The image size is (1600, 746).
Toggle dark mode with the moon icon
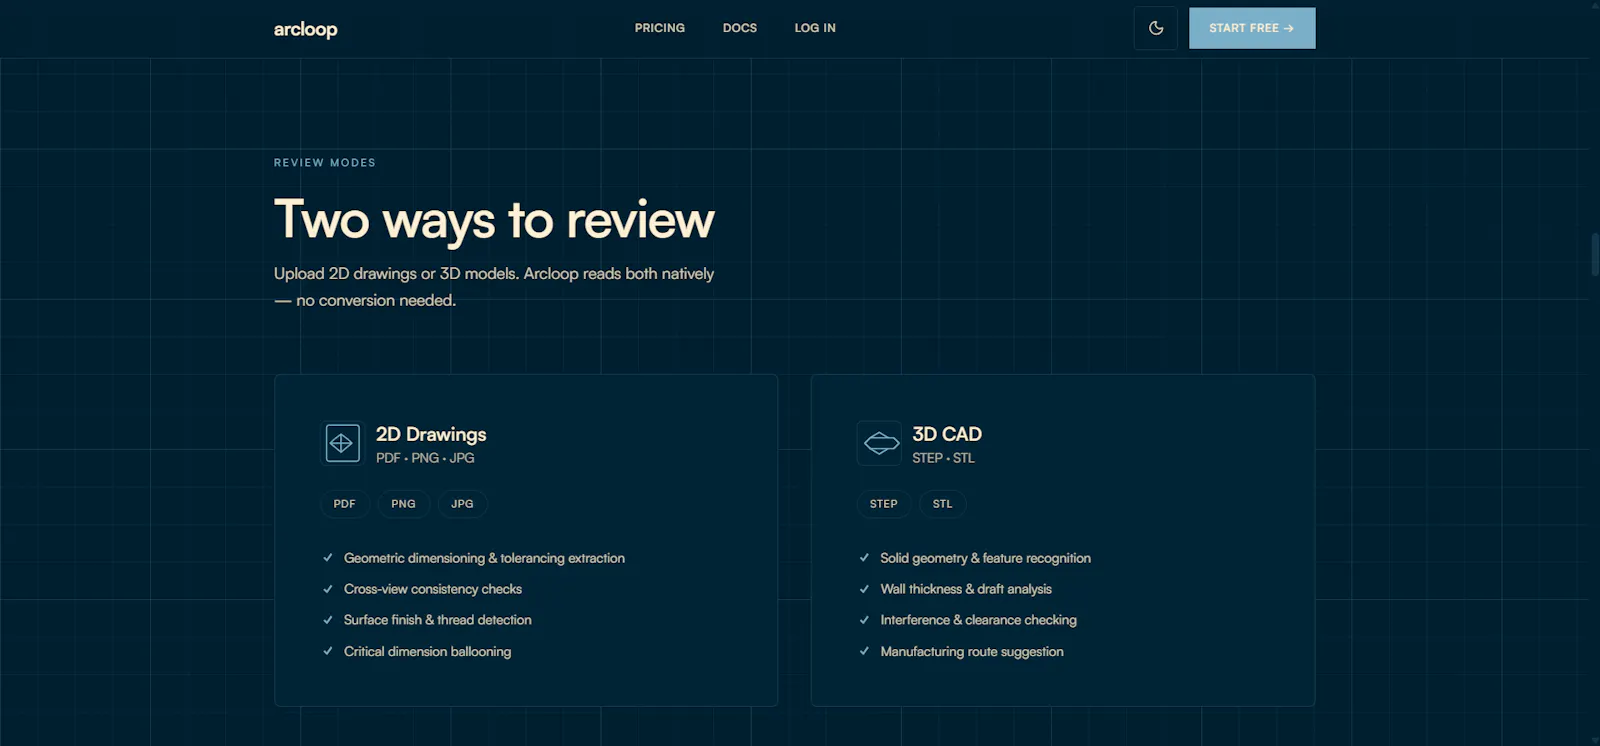click(1156, 28)
